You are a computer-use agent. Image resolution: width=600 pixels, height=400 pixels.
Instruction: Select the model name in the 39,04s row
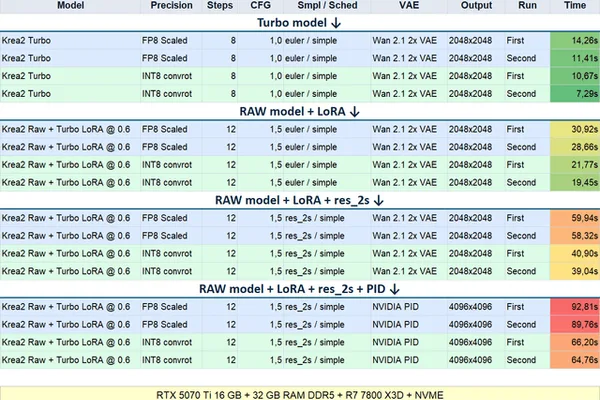[x=66, y=271]
